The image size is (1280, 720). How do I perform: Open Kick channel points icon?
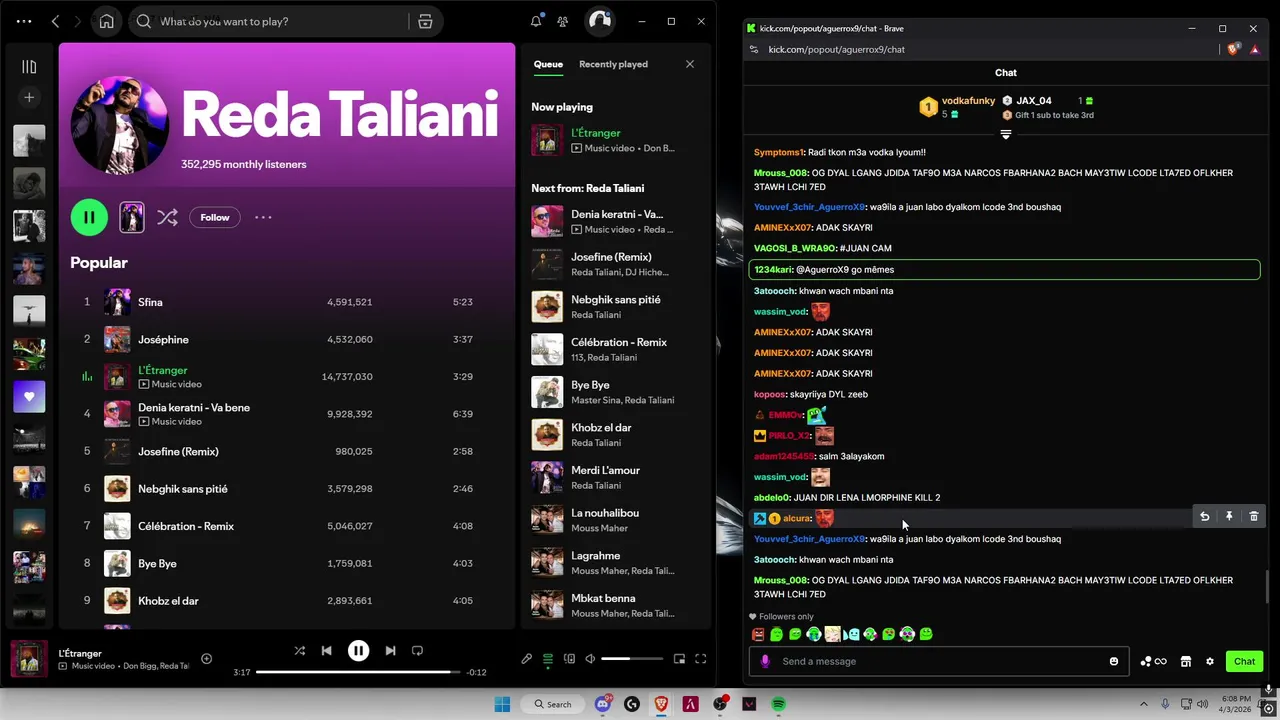1153,661
